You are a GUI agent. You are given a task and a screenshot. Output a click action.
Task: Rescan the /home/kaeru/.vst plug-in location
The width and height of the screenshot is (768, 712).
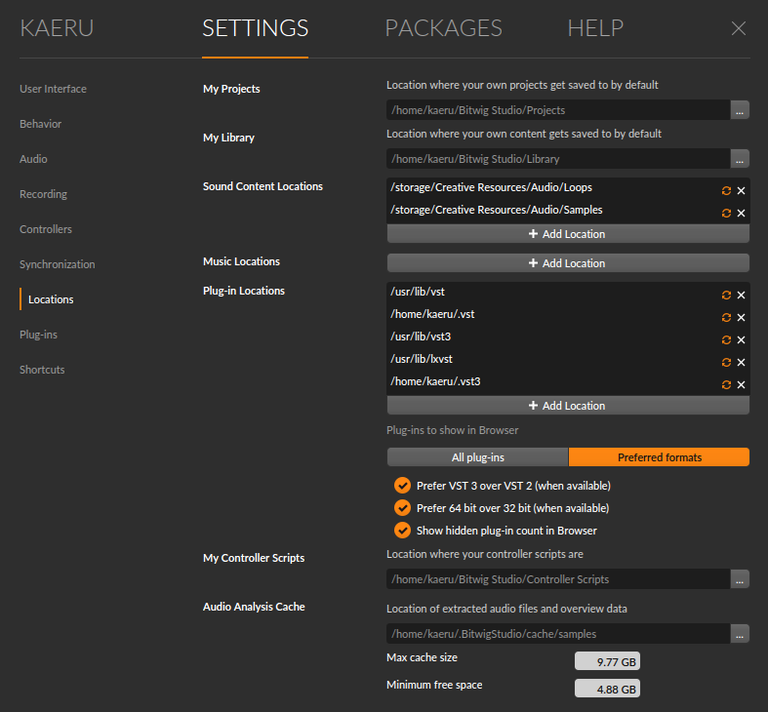(726, 317)
